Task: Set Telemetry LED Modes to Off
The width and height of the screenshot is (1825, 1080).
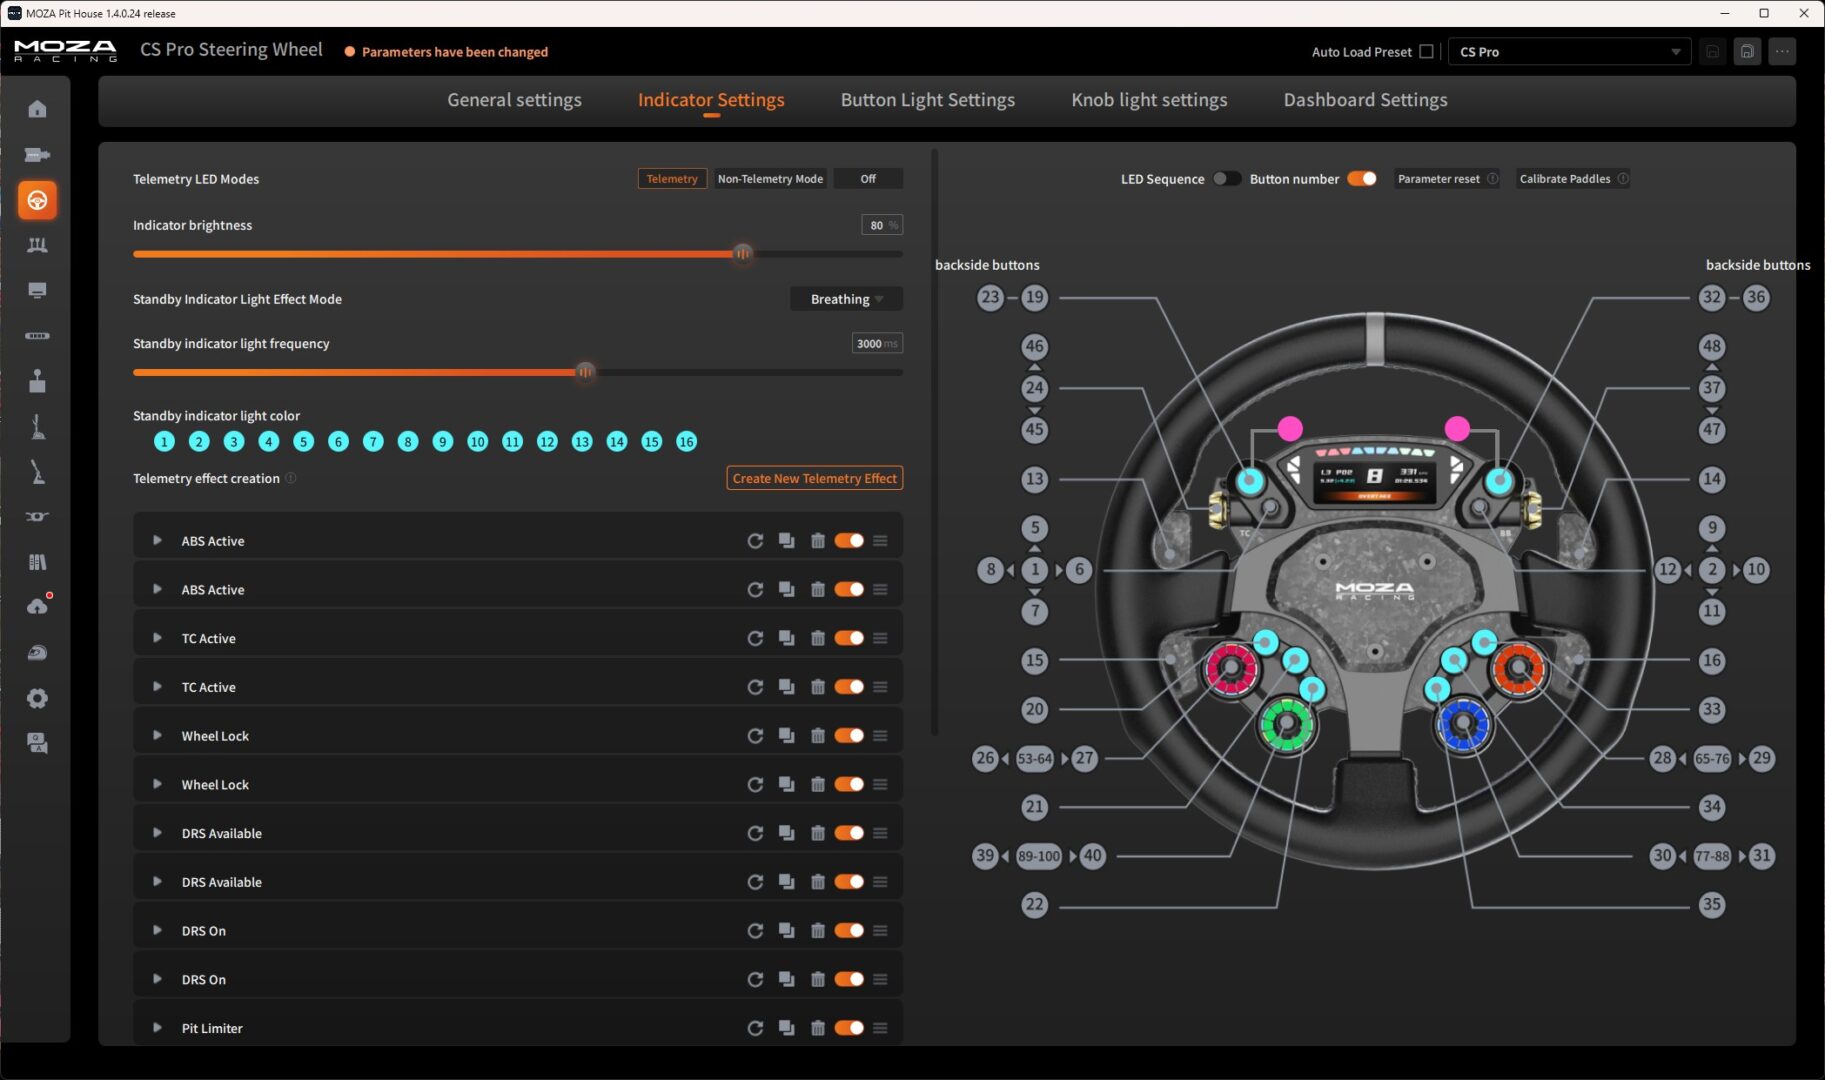Action: point(868,179)
